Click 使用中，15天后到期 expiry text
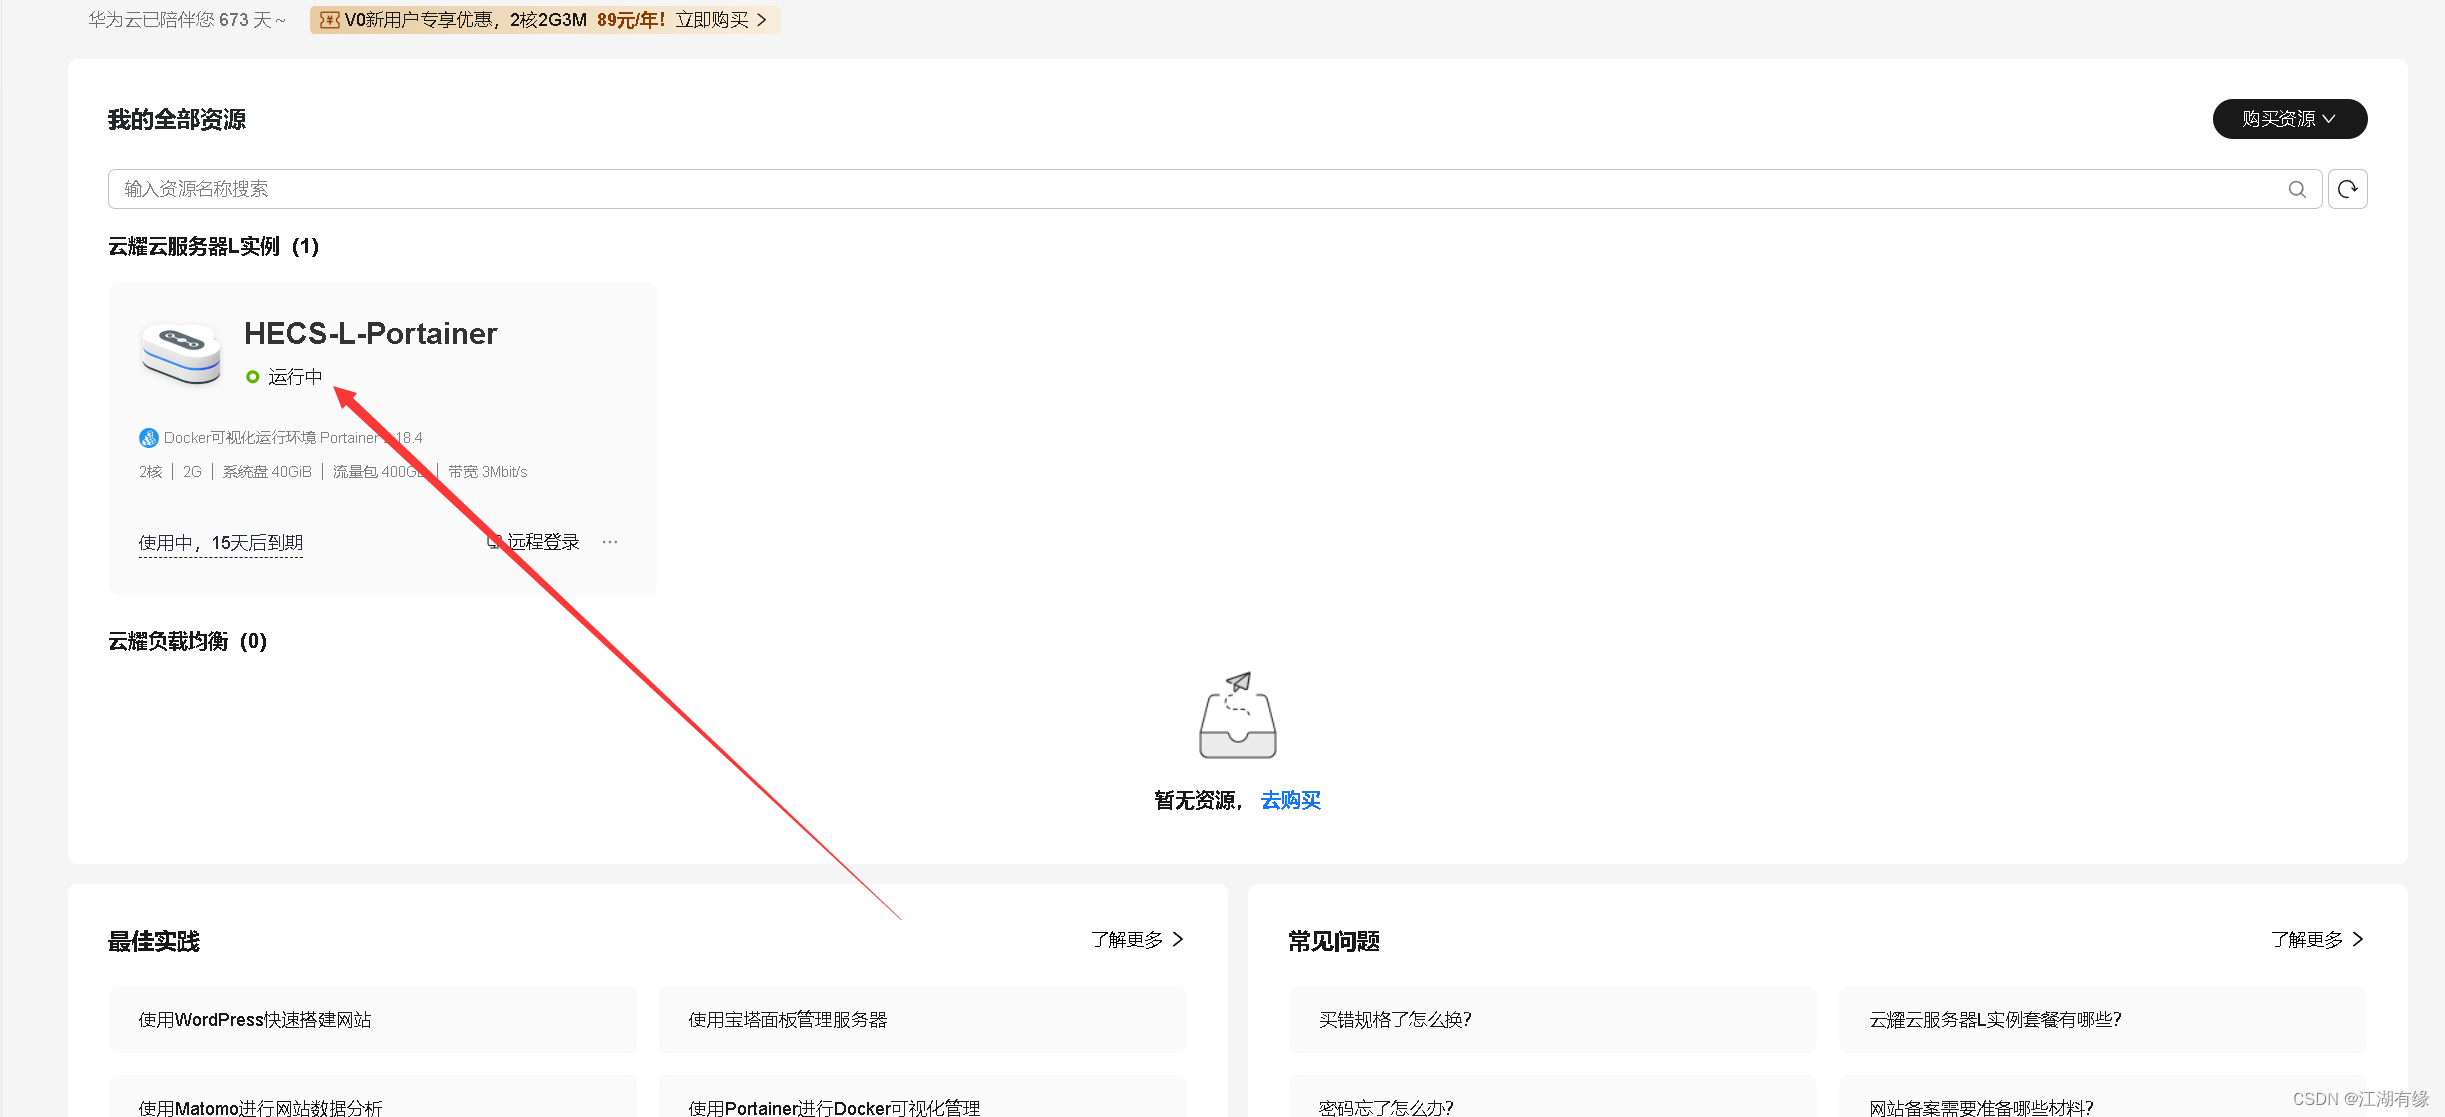 tap(220, 542)
